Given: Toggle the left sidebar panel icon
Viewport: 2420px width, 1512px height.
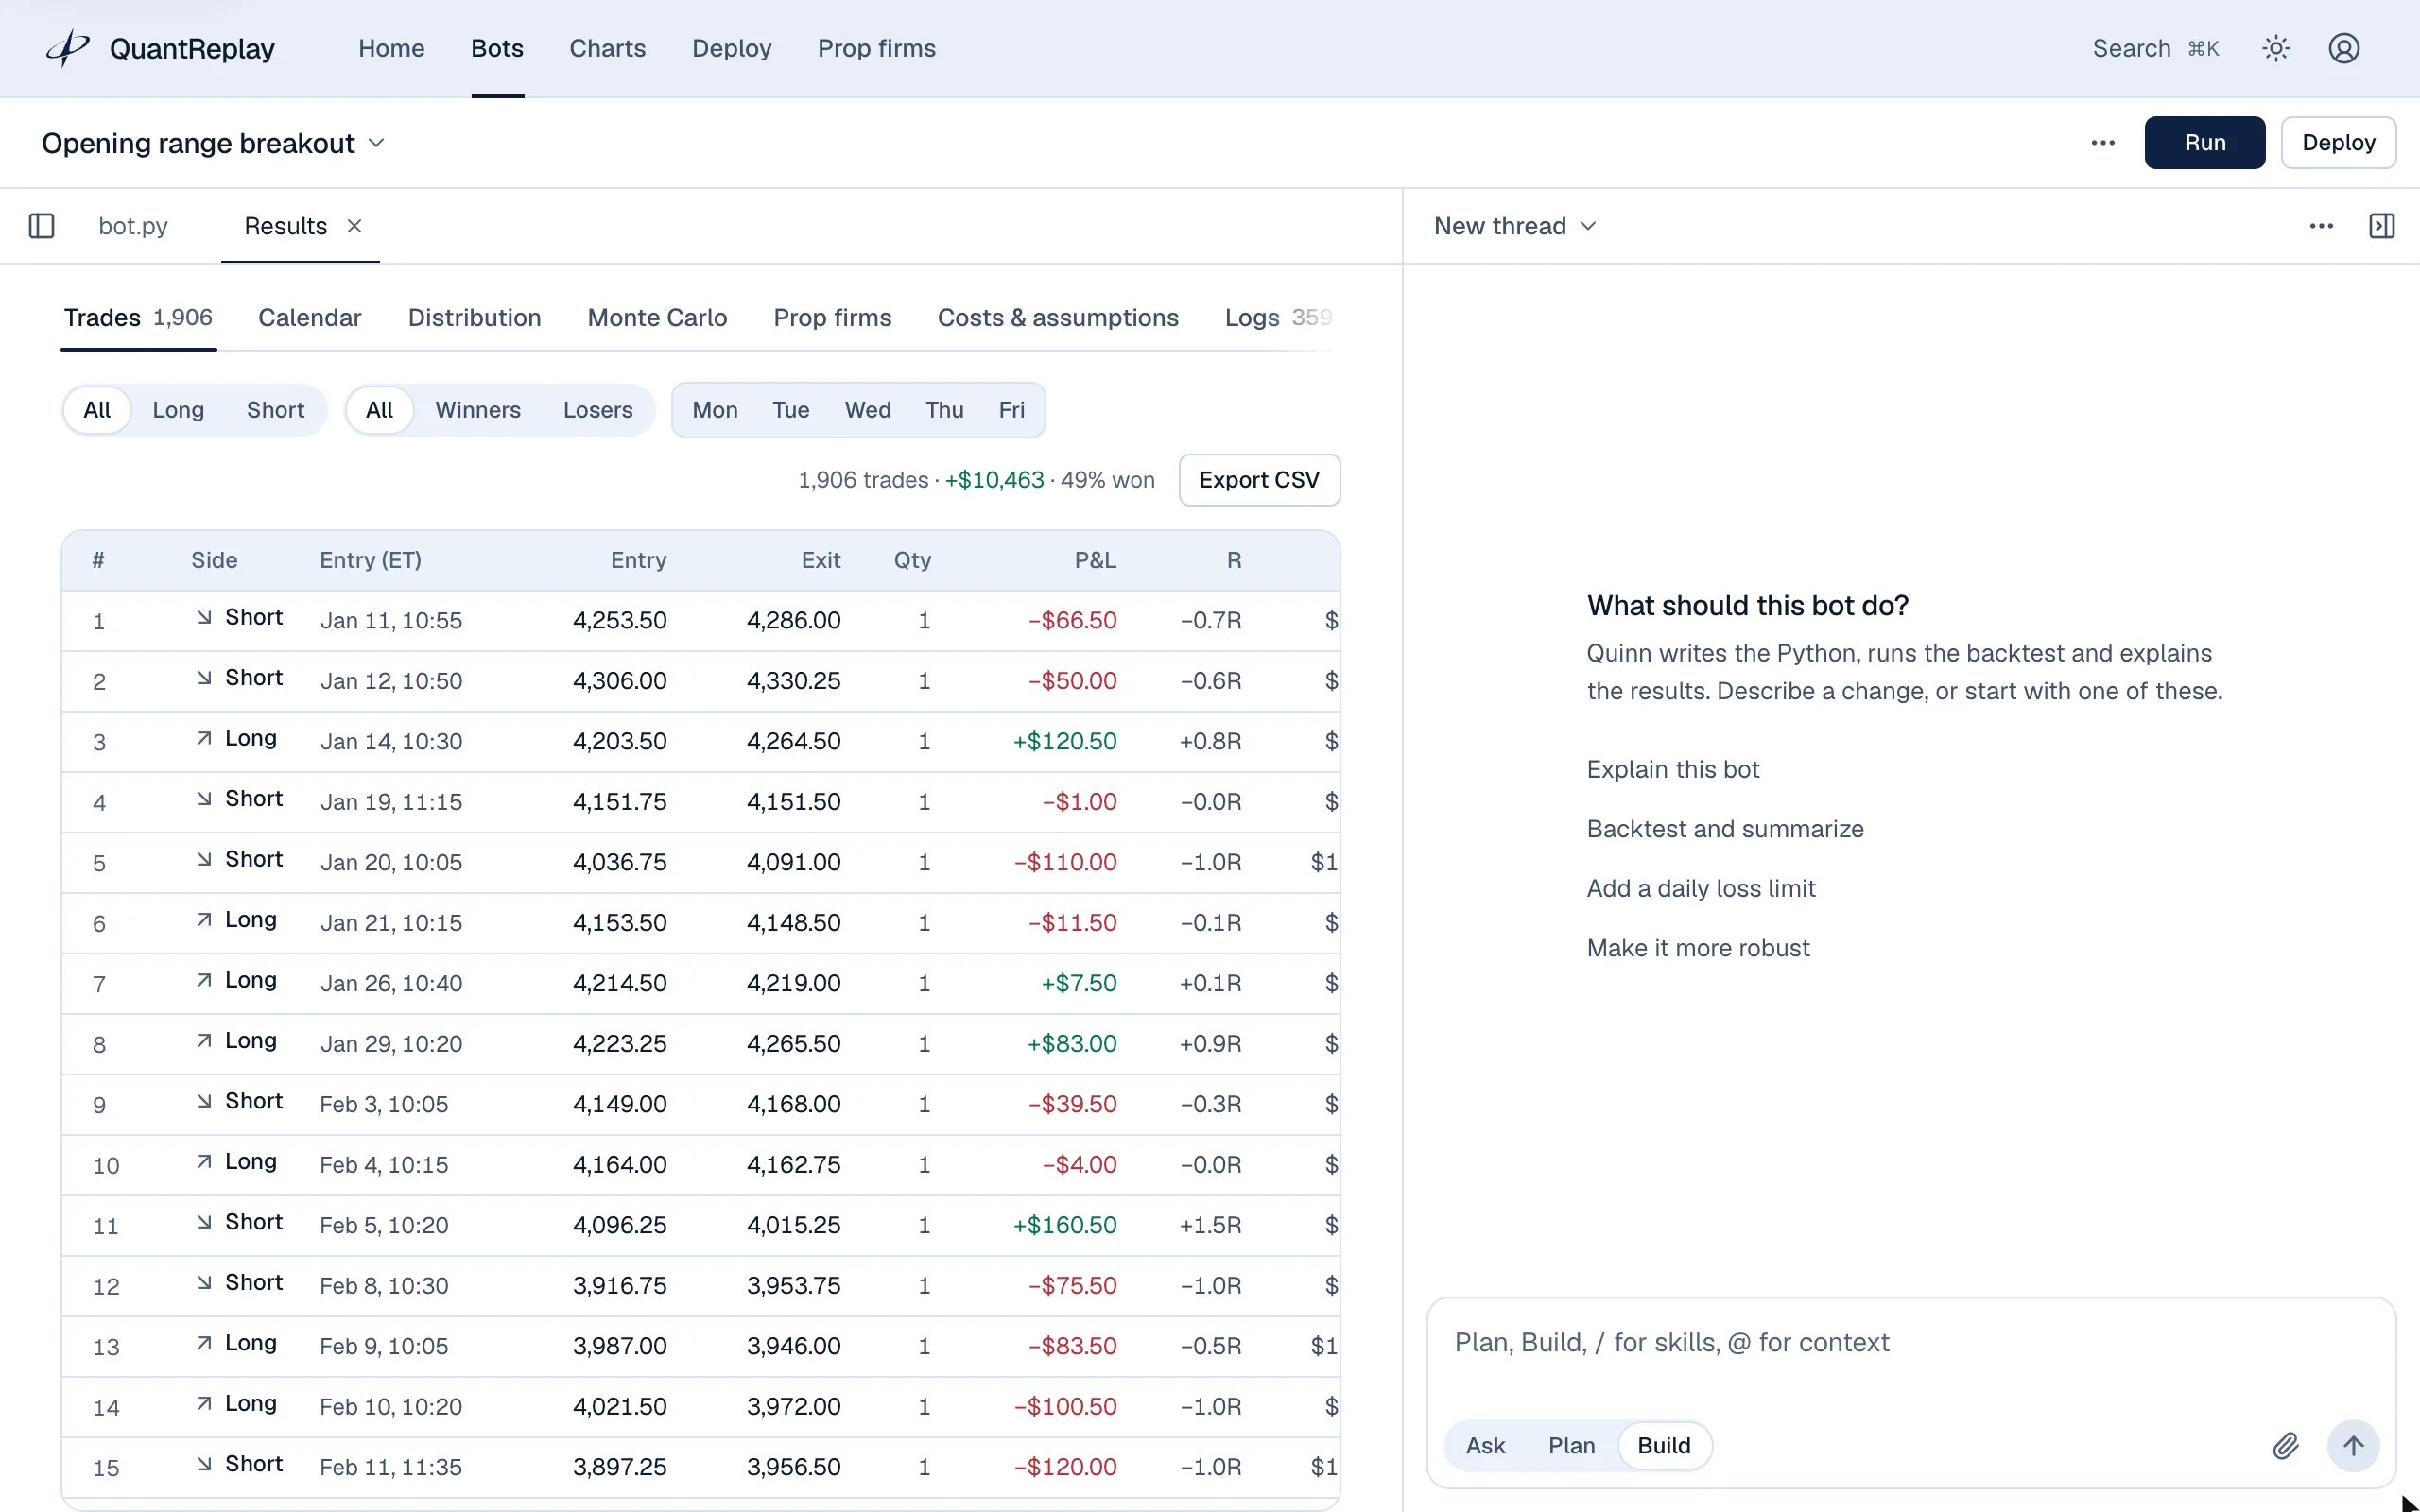Looking at the screenshot, I should coord(42,226).
